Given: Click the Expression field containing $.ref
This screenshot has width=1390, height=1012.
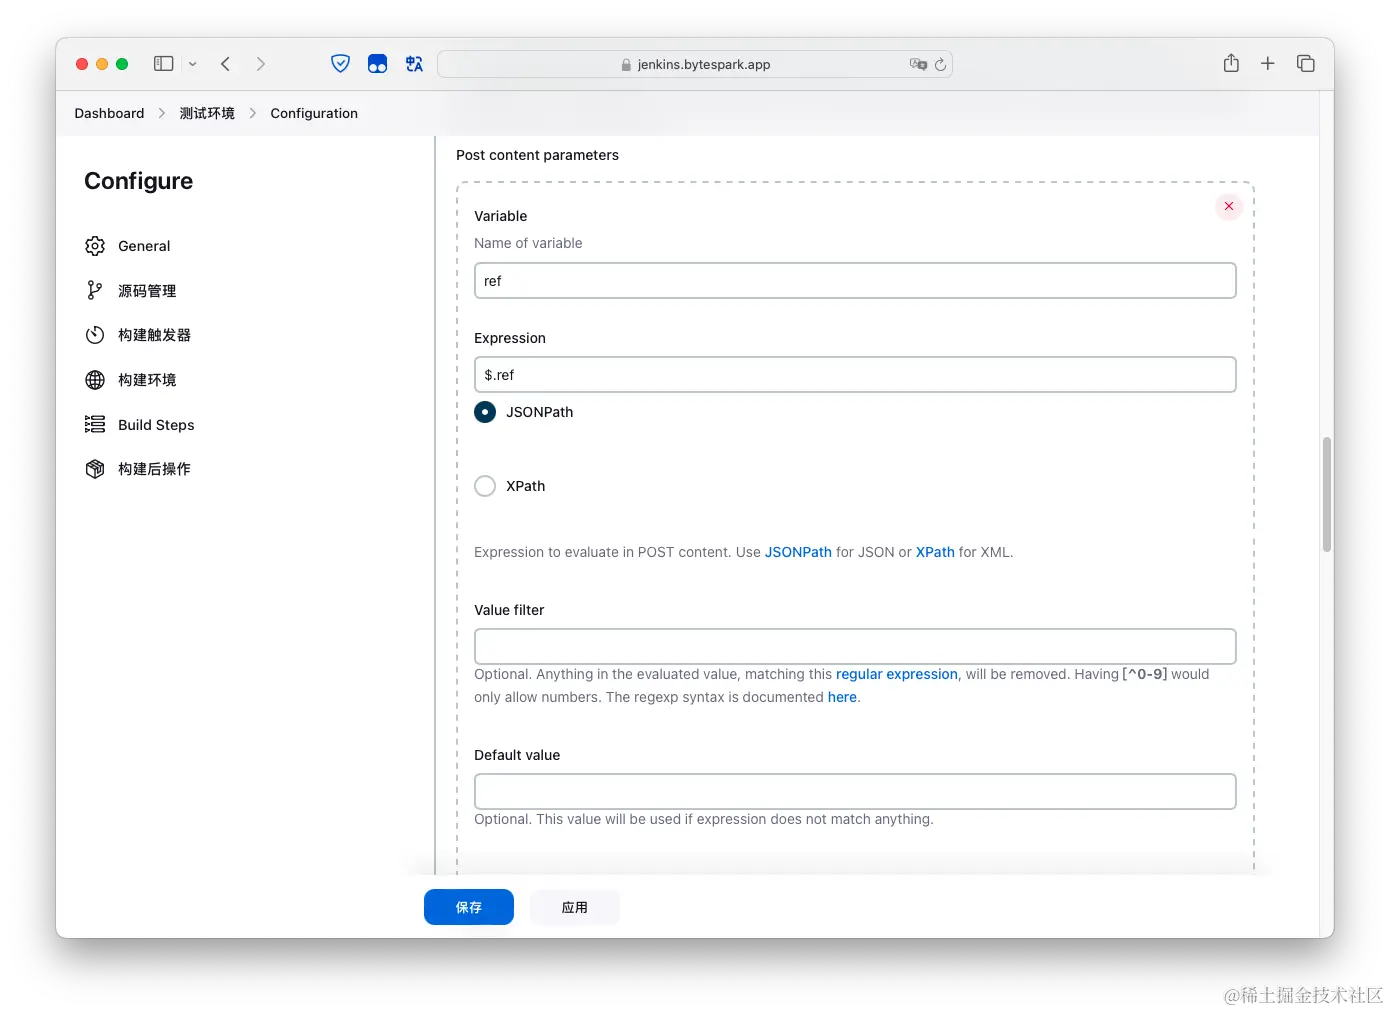Looking at the screenshot, I should coord(855,375).
